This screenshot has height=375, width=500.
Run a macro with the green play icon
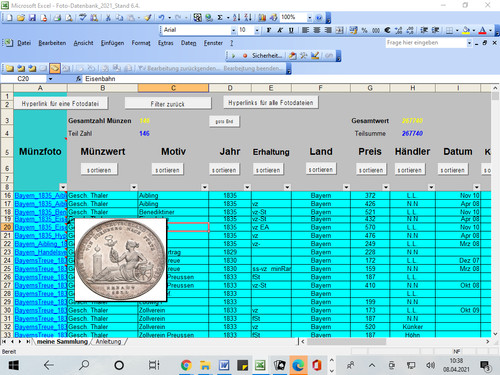click(x=233, y=56)
